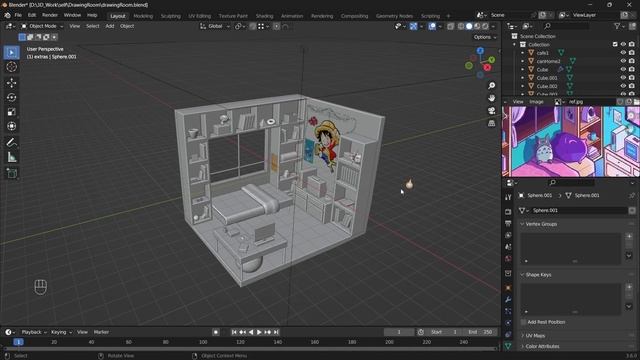Open the Render menu

[50, 15]
